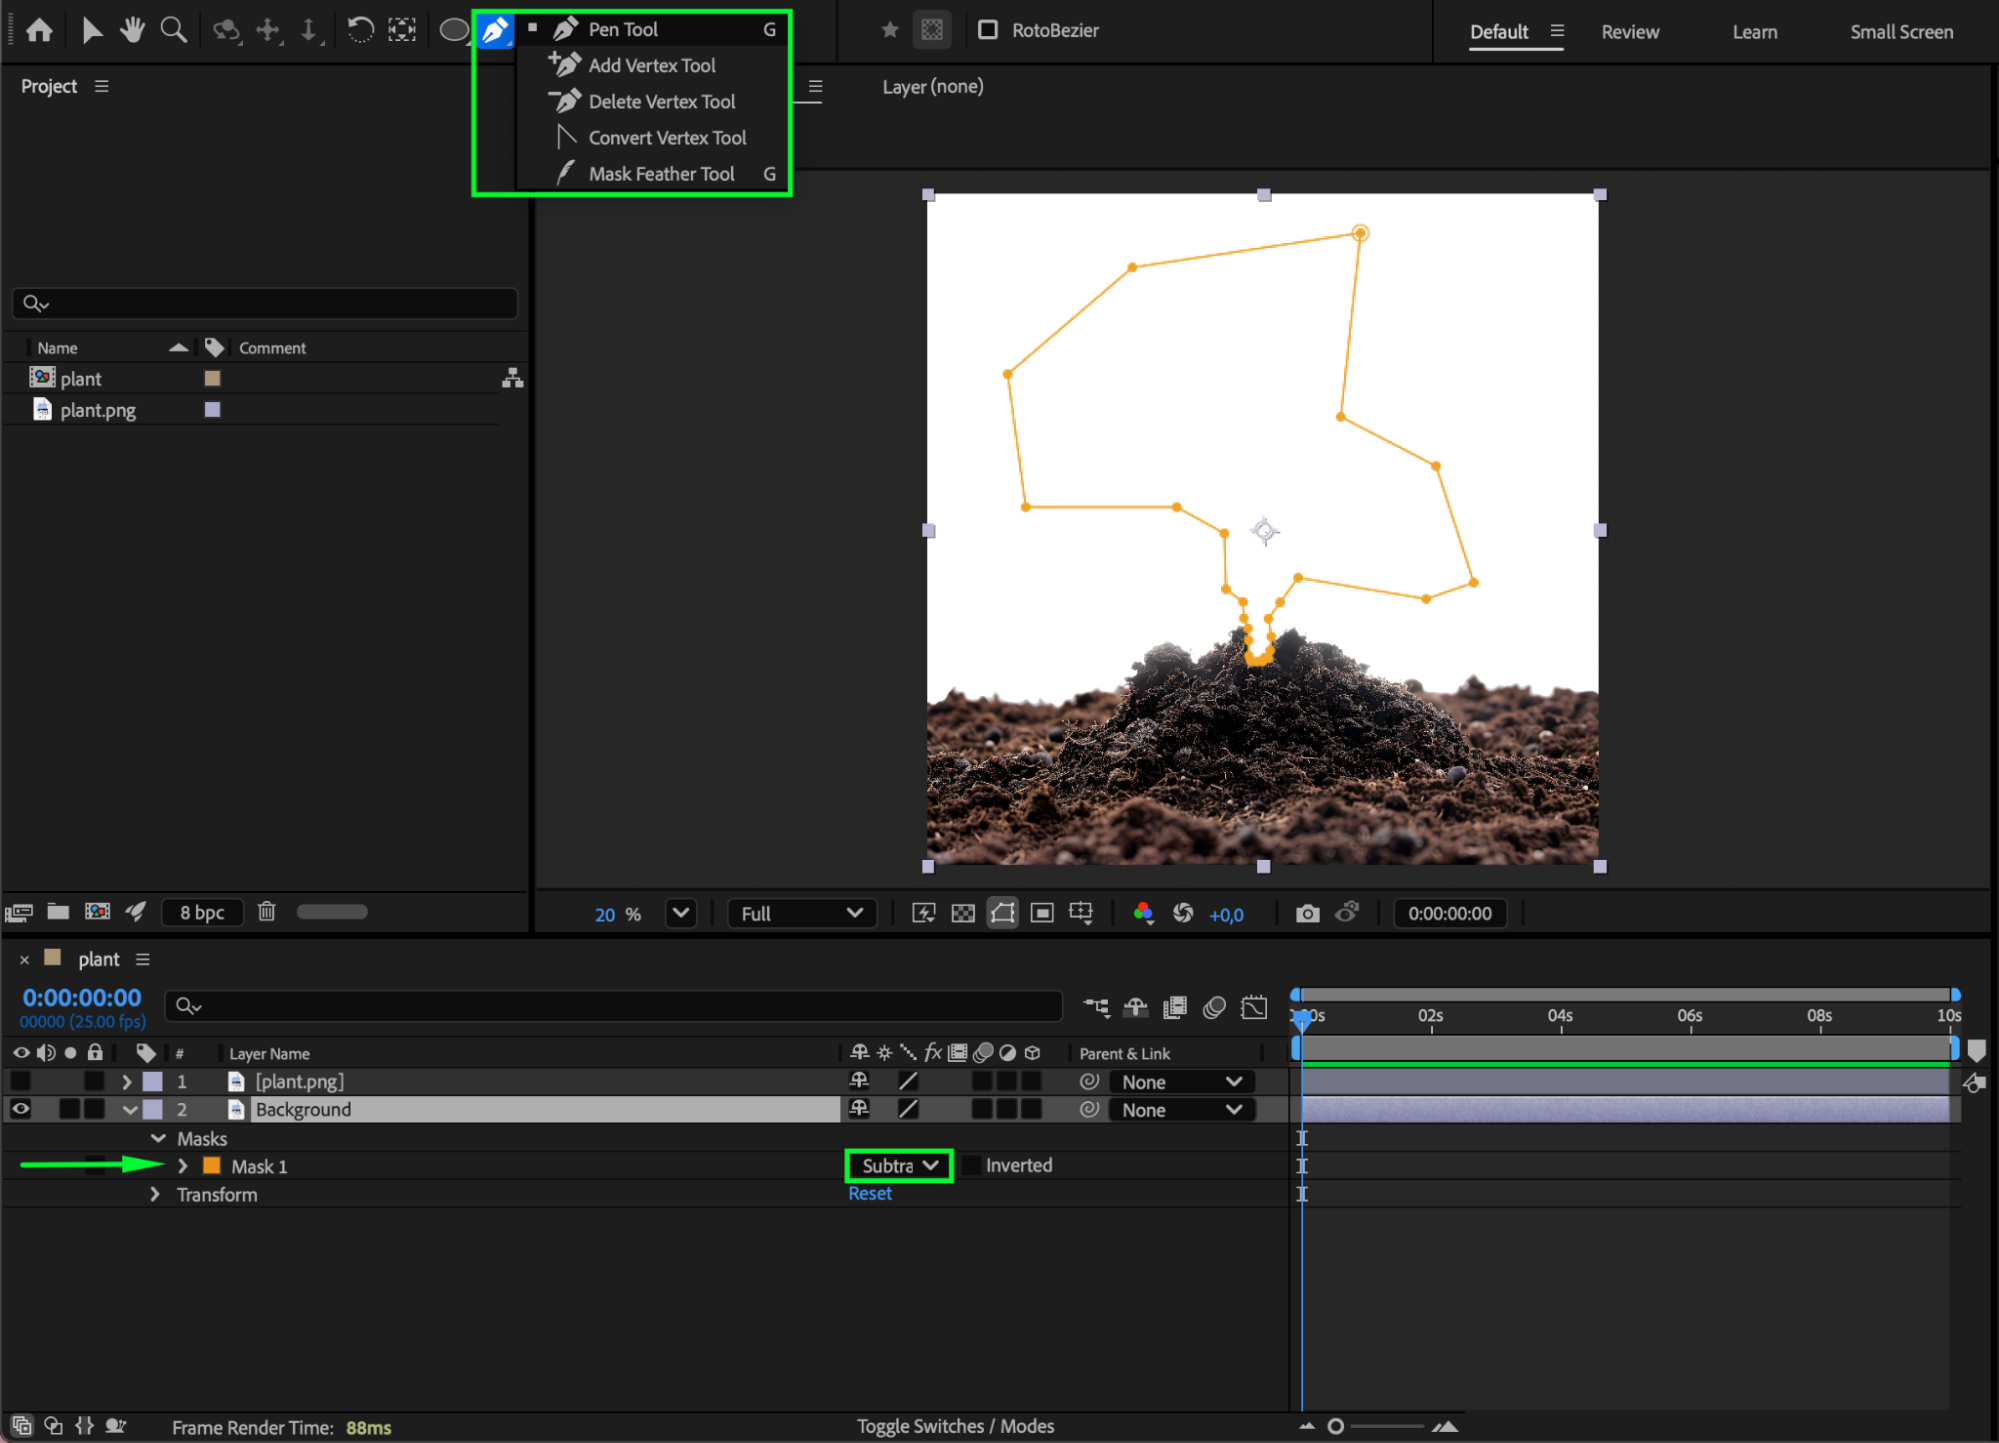Viewport: 1999px width, 1443px height.
Task: Hide the Background layer with eye icon
Action: (21, 1109)
